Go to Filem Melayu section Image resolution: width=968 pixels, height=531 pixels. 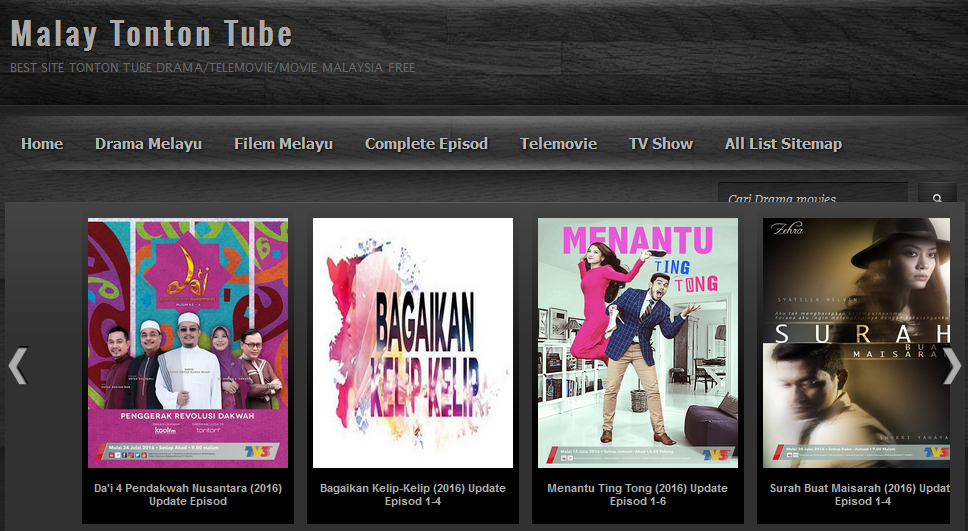pos(283,144)
